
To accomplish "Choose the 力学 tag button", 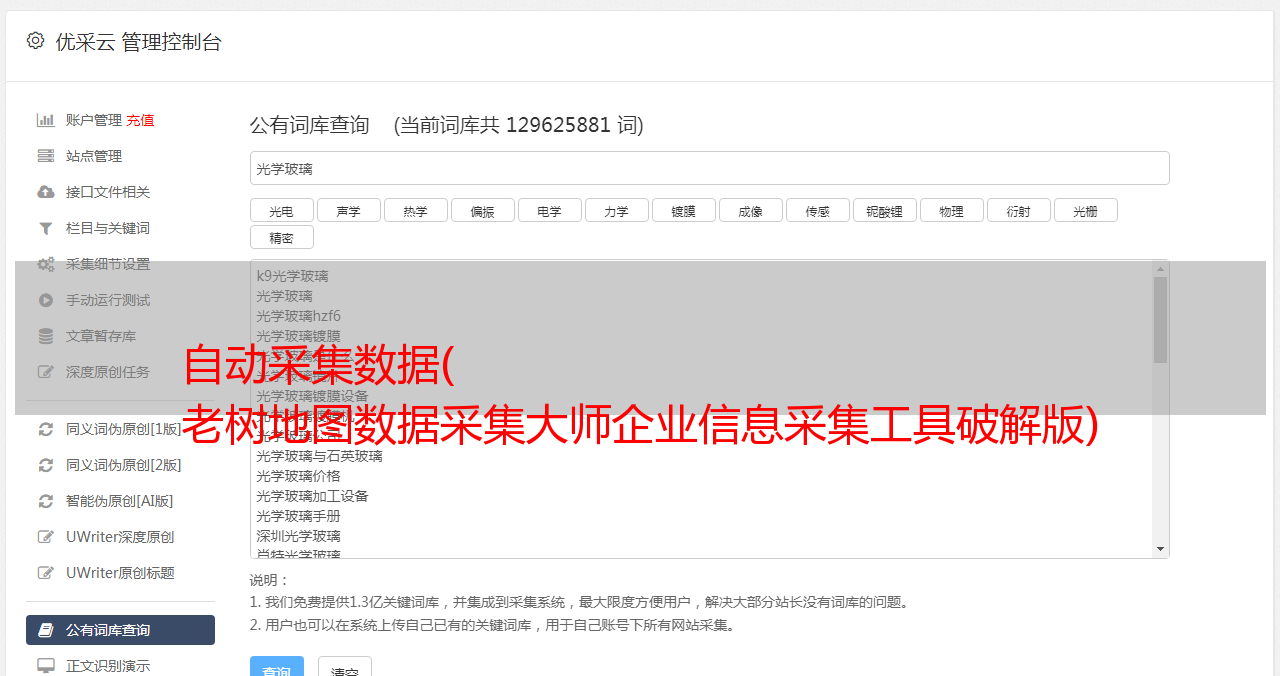I will [616, 211].
